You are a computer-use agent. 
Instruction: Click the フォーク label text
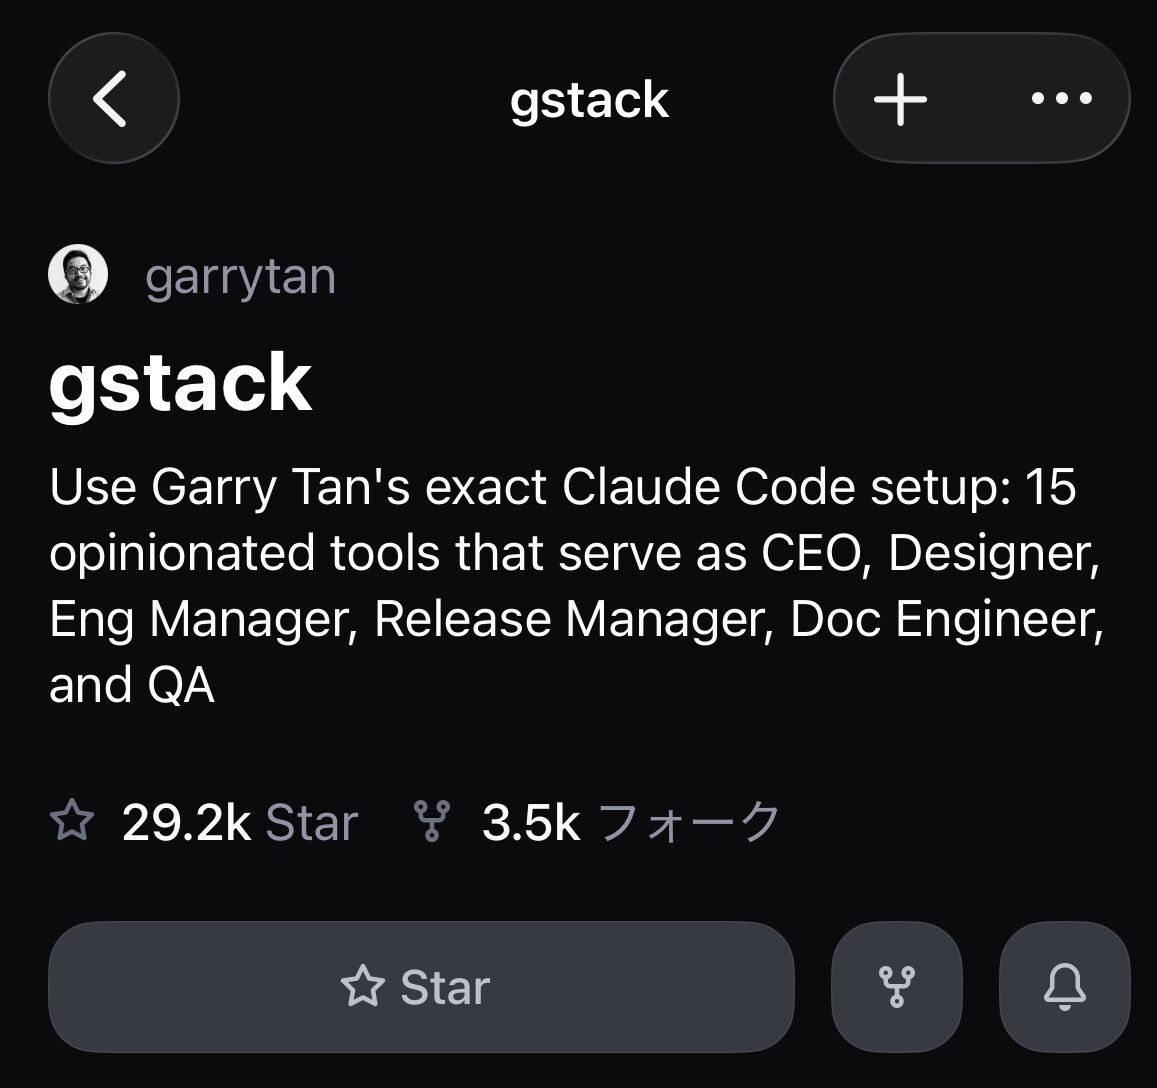[690, 822]
